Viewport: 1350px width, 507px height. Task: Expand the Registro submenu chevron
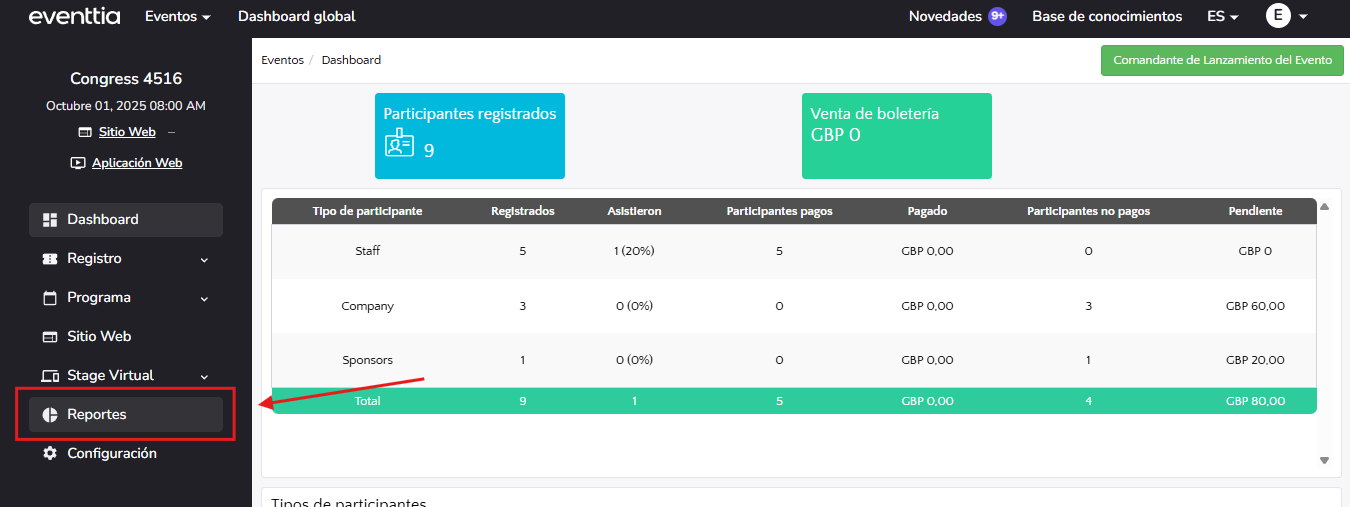[204, 260]
